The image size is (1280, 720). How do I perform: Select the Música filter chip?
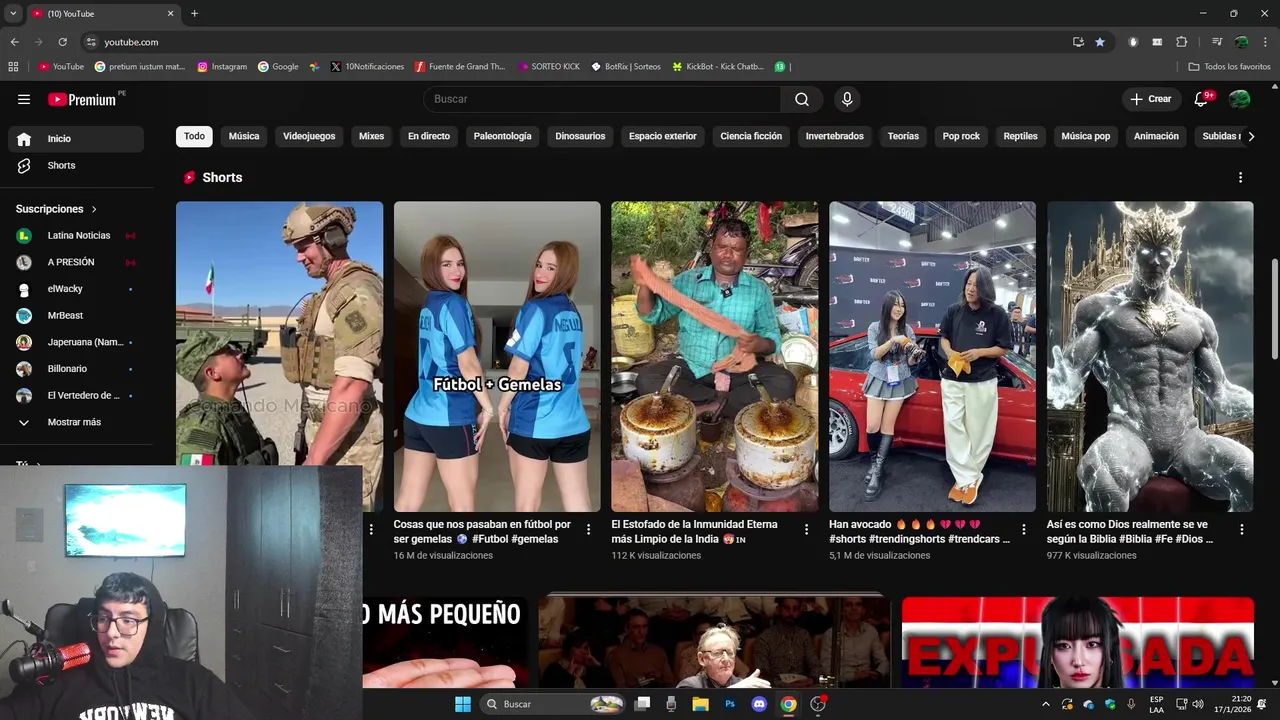244,136
